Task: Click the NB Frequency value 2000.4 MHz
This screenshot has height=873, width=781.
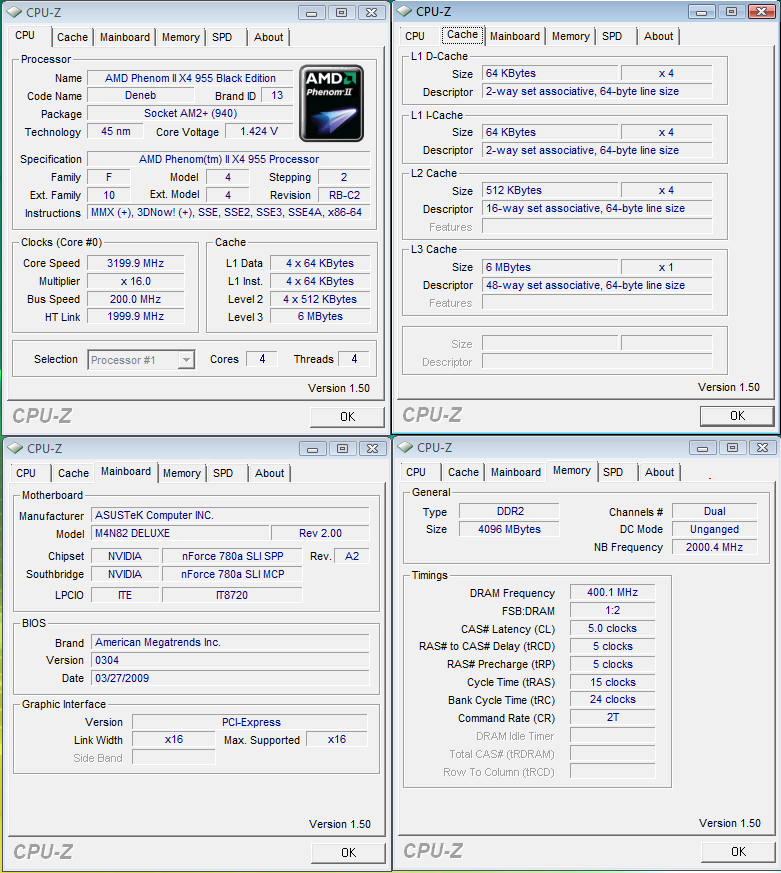Action: point(715,547)
